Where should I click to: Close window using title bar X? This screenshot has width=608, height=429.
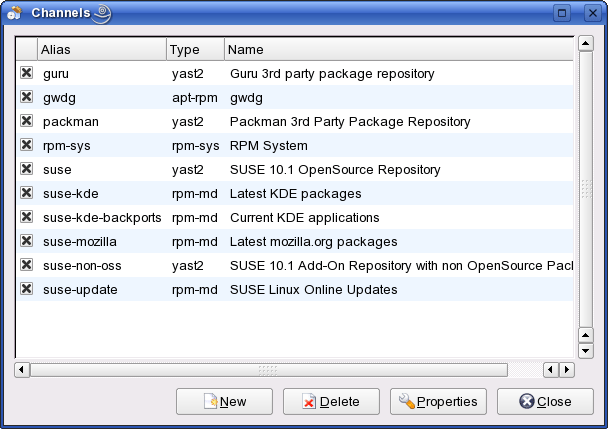point(588,13)
